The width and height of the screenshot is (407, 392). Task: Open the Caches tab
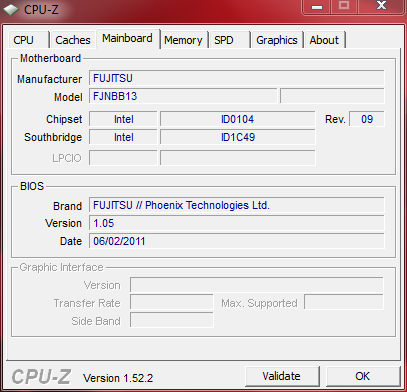[73, 40]
